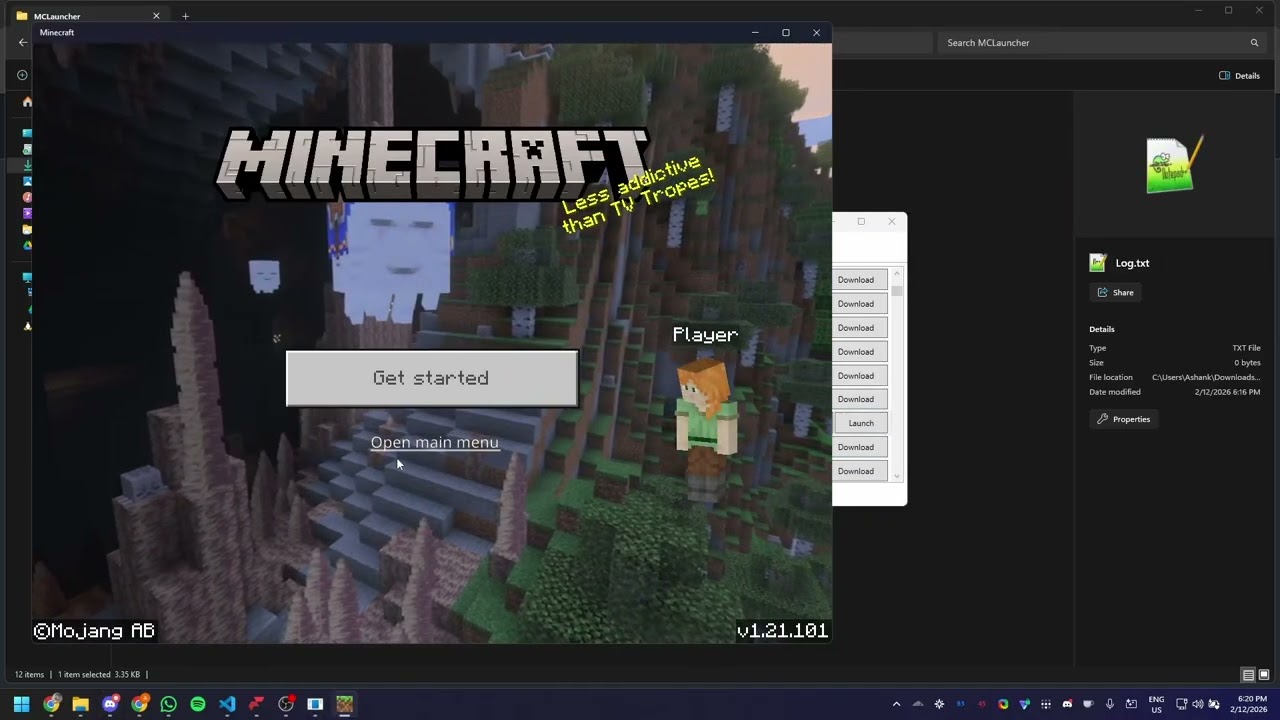Go back using File Explorer's back arrow

(x=23, y=43)
